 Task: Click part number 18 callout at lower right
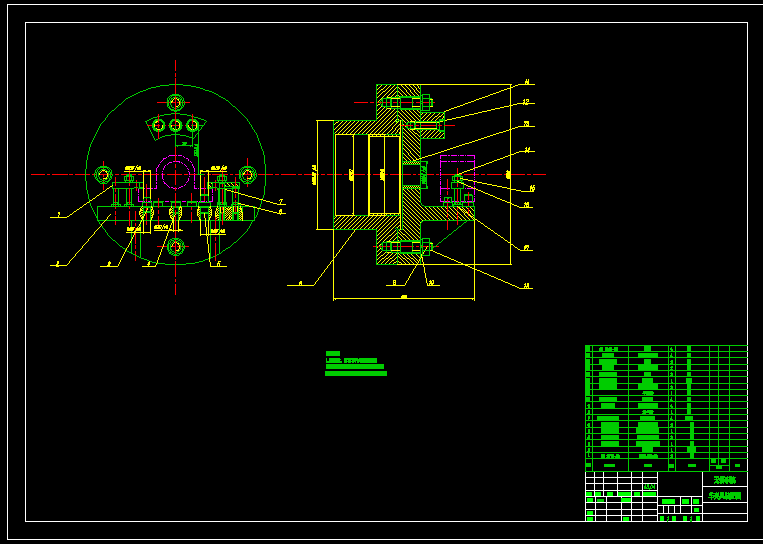click(x=527, y=286)
